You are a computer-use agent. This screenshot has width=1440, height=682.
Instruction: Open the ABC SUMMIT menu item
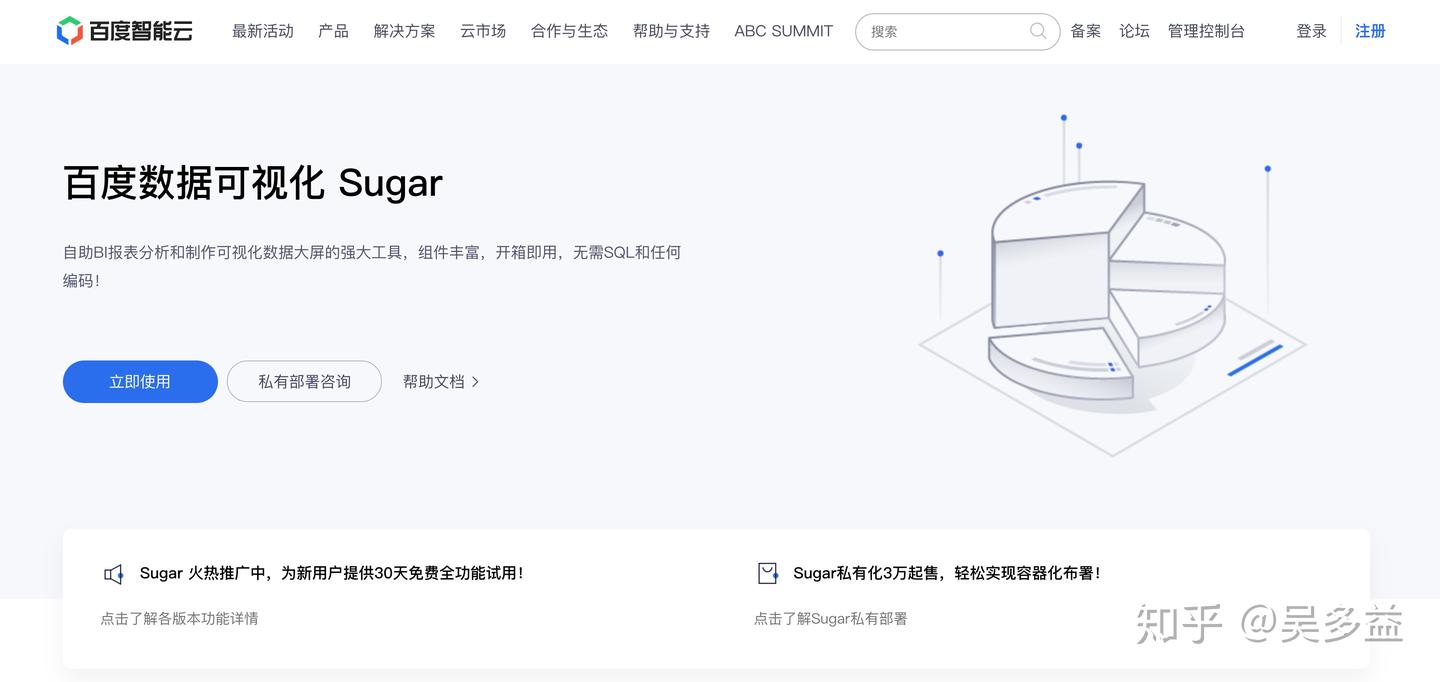(x=783, y=31)
